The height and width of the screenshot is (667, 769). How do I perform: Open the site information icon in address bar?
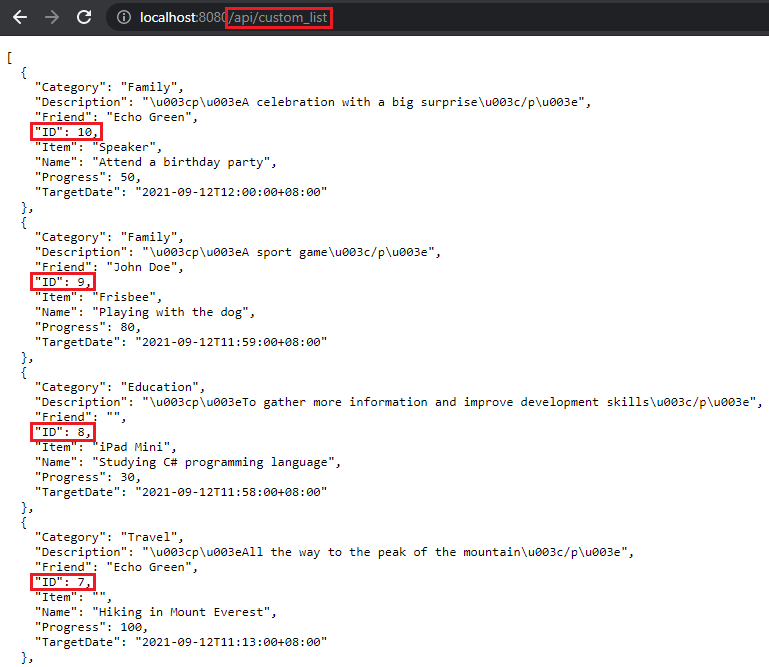coord(124,18)
